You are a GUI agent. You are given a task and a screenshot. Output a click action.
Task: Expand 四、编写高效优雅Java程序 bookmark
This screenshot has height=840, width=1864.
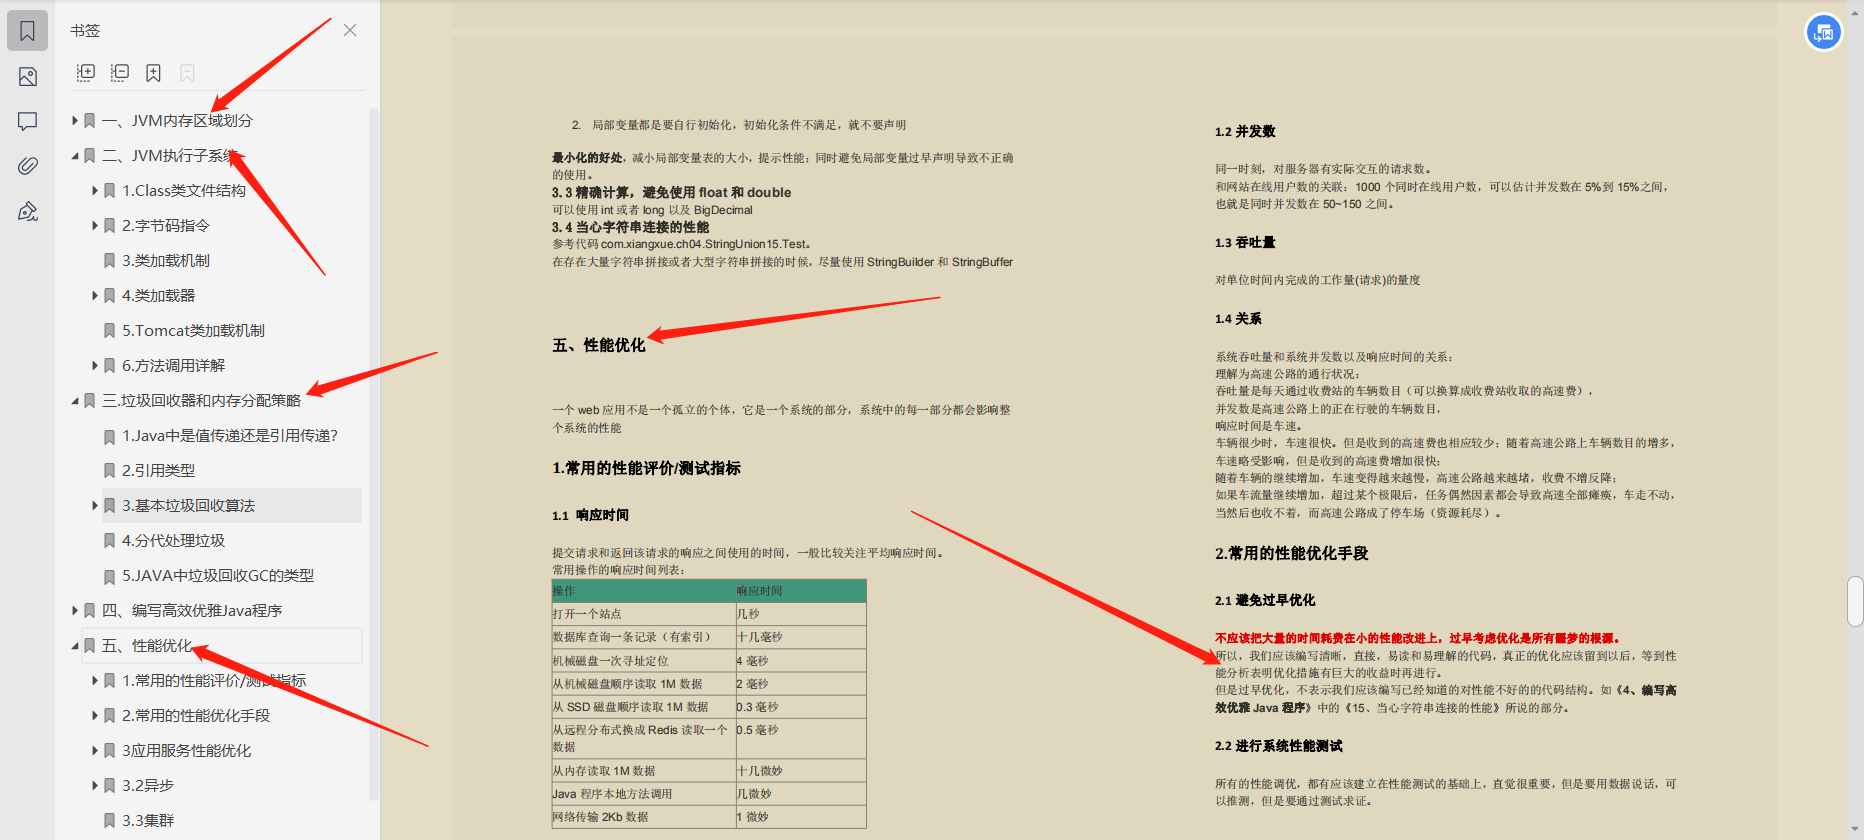click(x=75, y=611)
